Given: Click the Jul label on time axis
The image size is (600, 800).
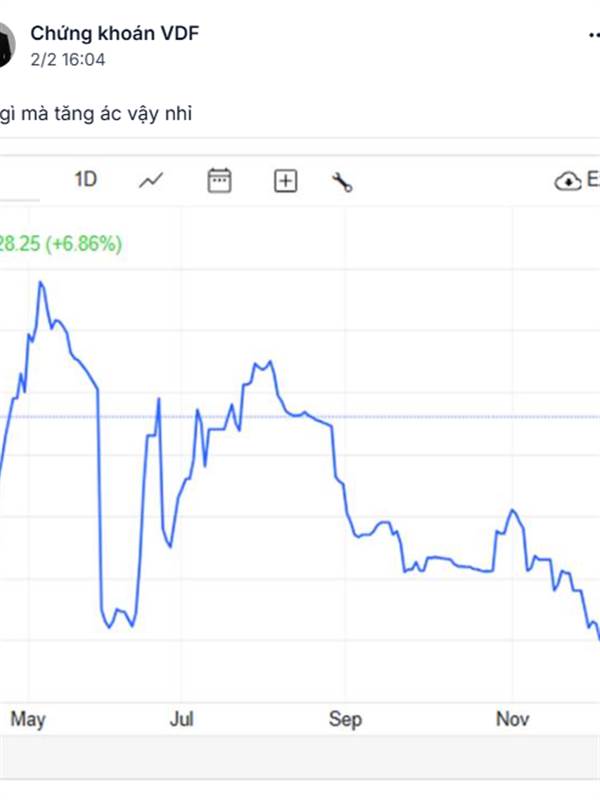Looking at the screenshot, I should [181, 719].
